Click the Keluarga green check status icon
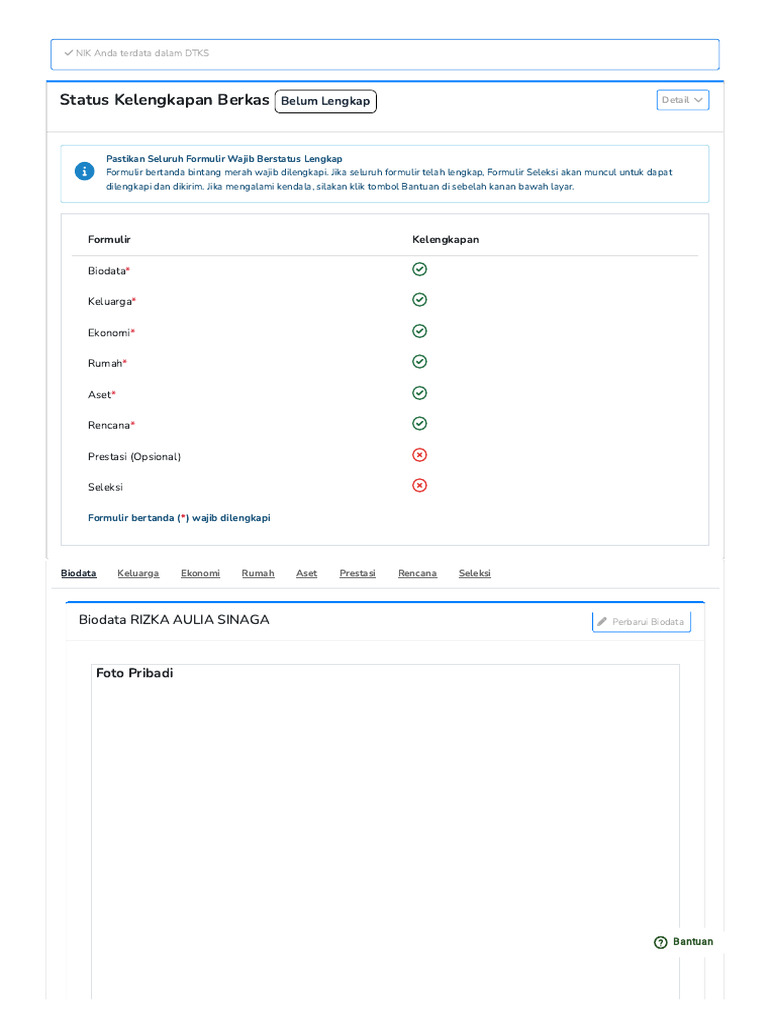The height and width of the screenshot is (1024, 768). 420,300
